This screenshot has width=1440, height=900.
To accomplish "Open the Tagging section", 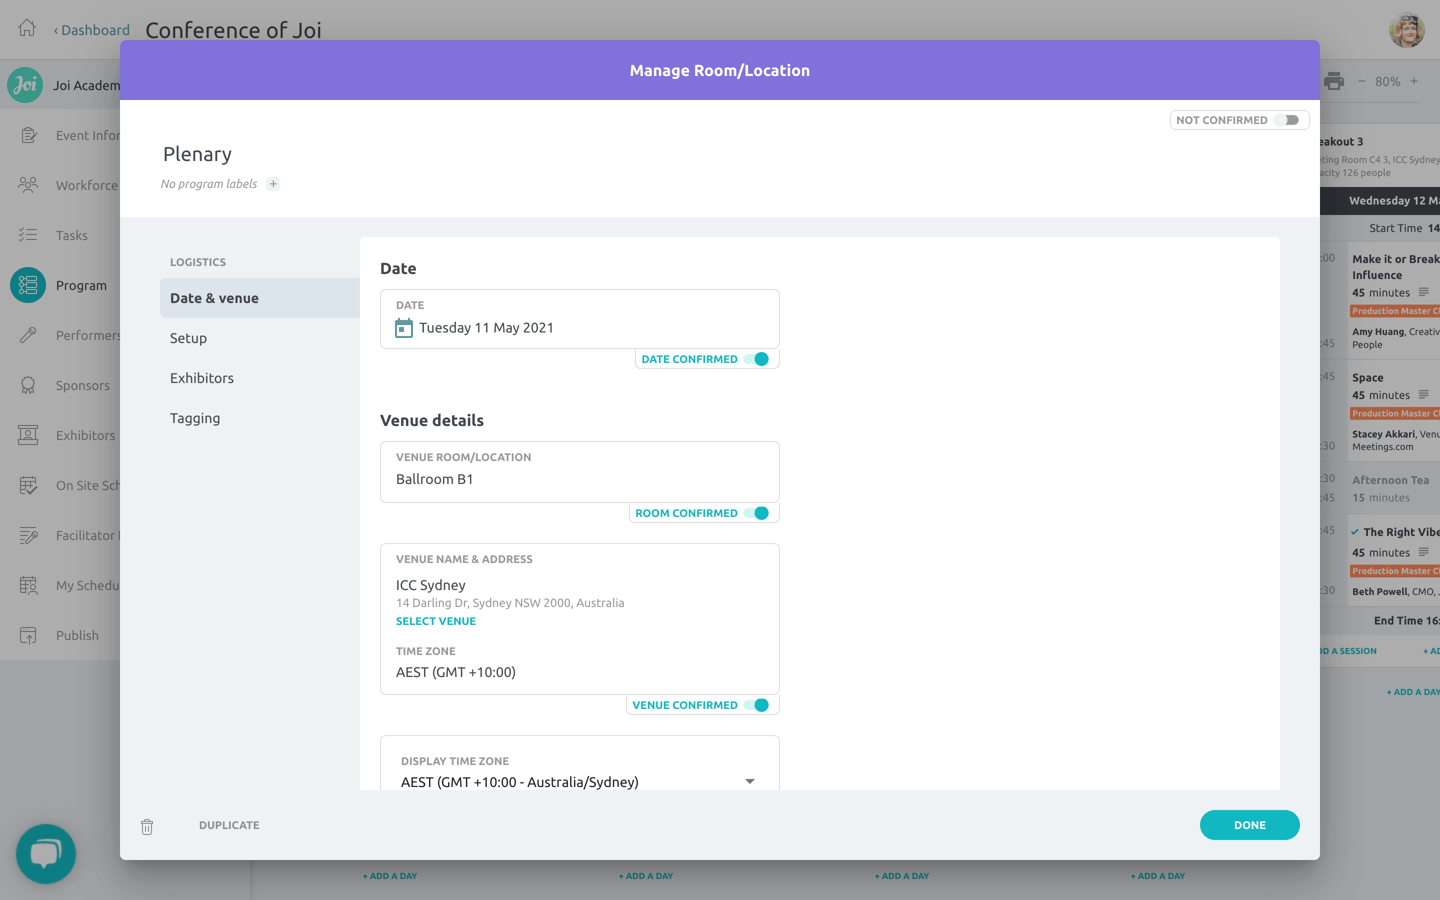I will tap(195, 418).
